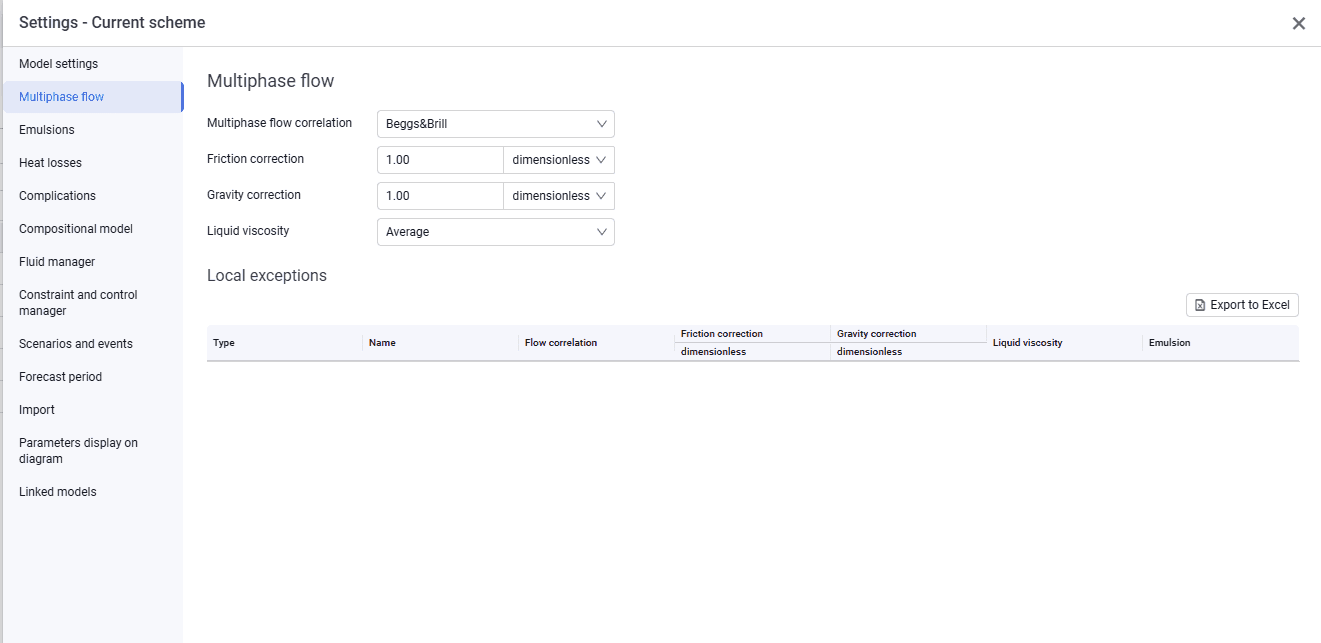
Task: Go to Emulsions settings
Action: (91, 130)
